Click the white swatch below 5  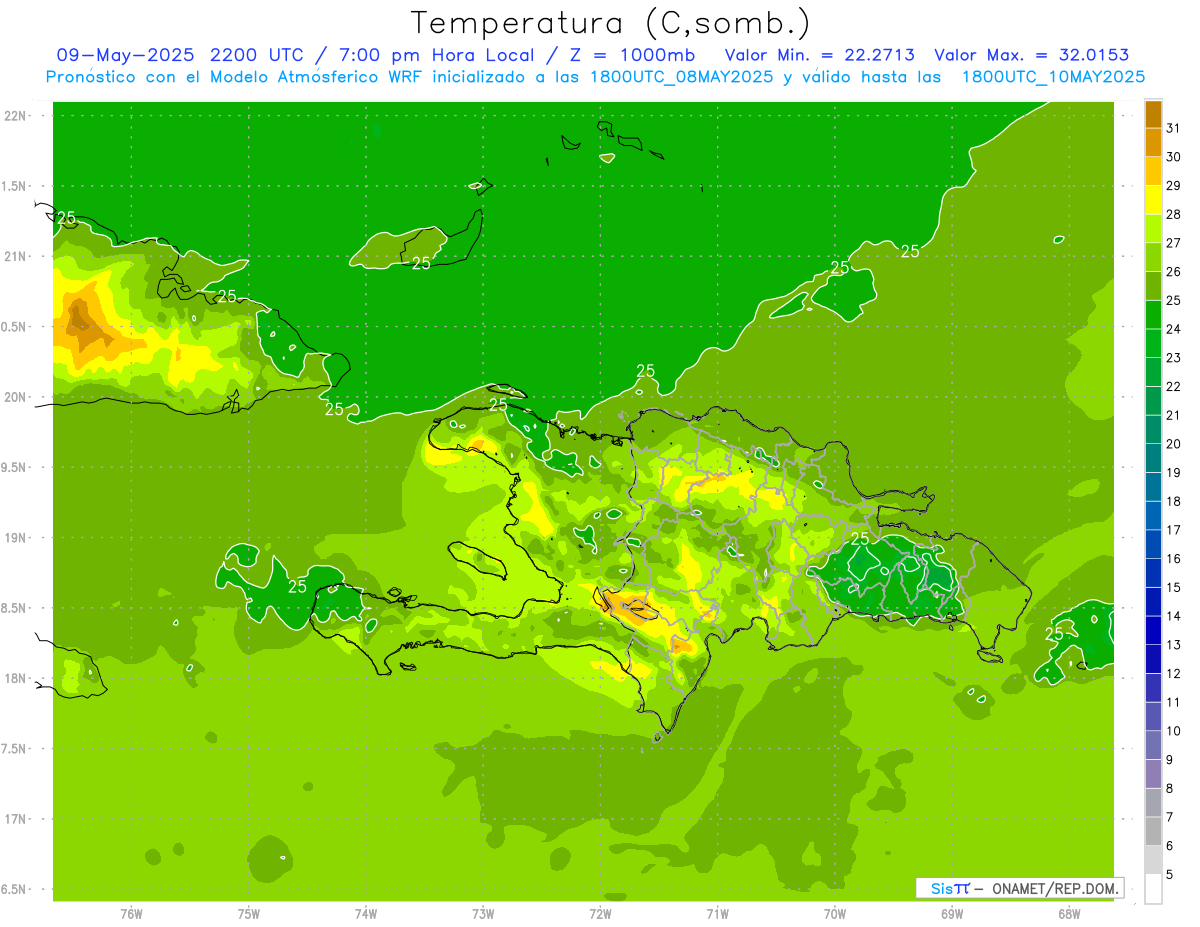coord(1153,889)
